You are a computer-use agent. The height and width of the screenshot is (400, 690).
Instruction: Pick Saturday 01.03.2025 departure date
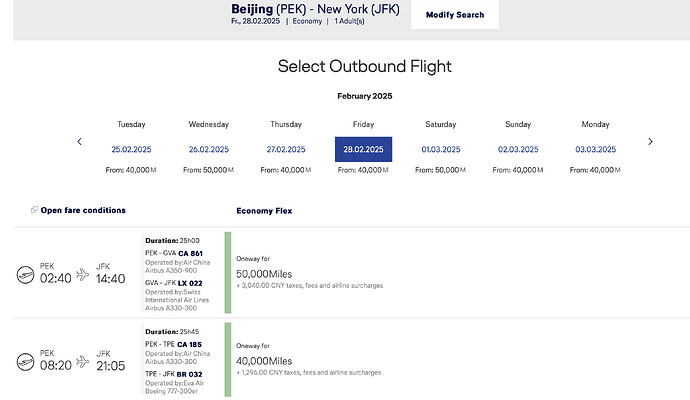pos(441,149)
